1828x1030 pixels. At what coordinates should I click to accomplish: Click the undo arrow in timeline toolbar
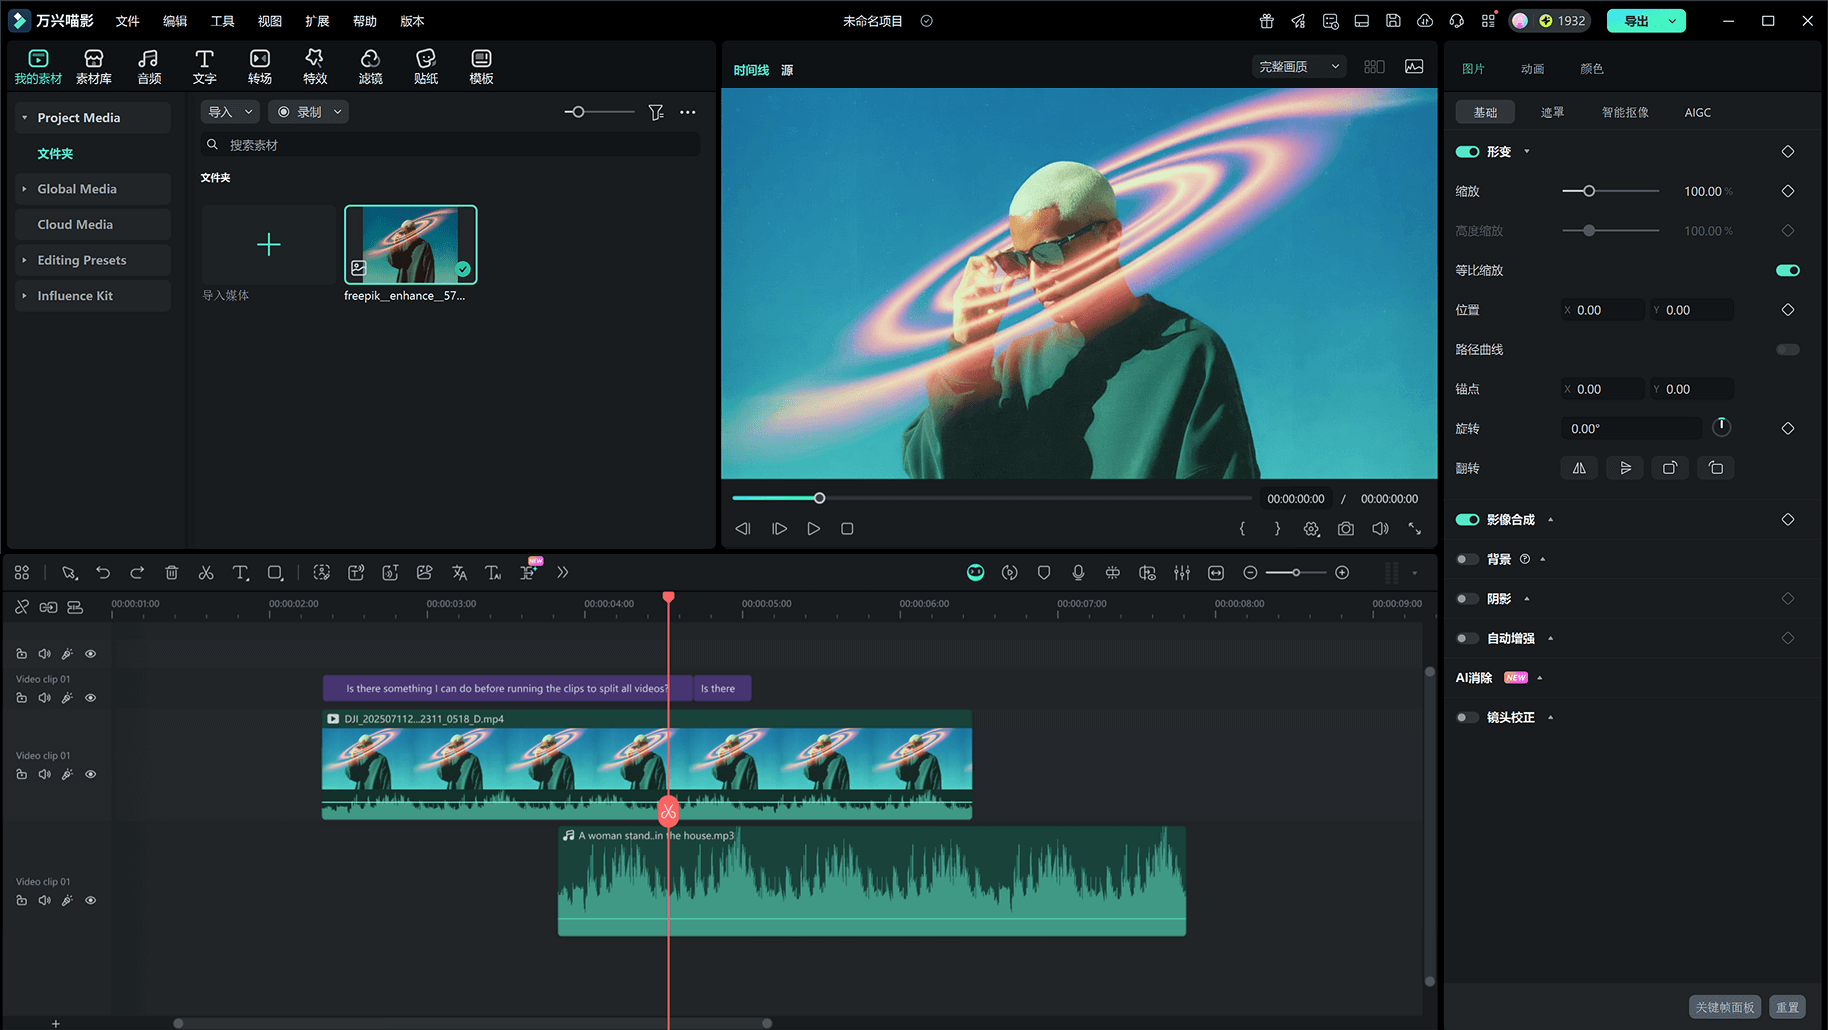point(103,573)
